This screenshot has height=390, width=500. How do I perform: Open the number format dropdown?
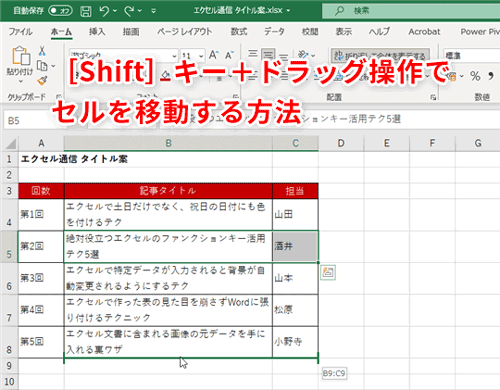472,56
